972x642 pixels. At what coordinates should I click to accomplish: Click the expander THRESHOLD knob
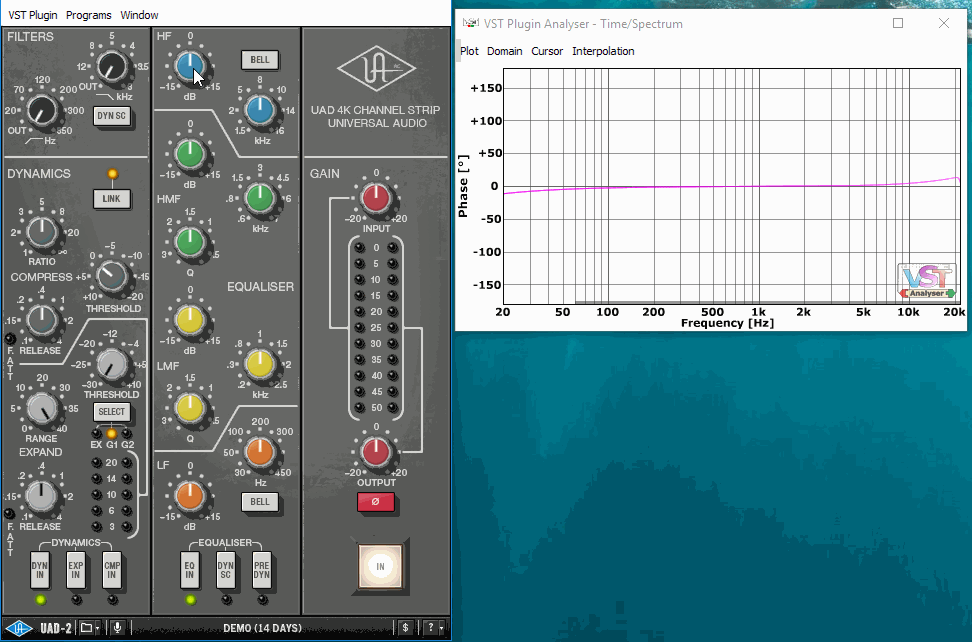click(x=112, y=365)
